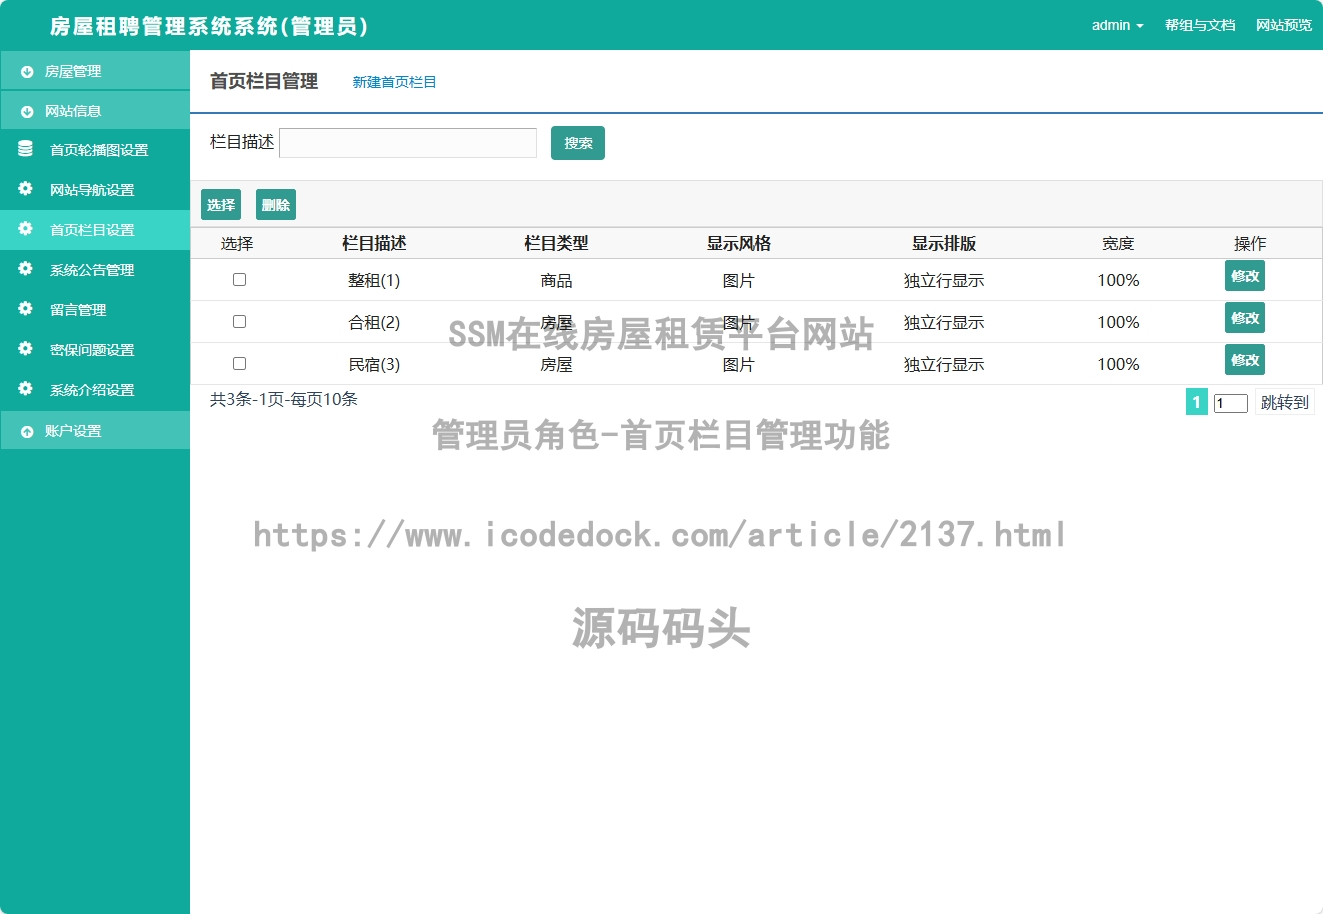The height and width of the screenshot is (914, 1323).
Task: Click the gear icon beside 留言管理
Action: (x=25, y=309)
